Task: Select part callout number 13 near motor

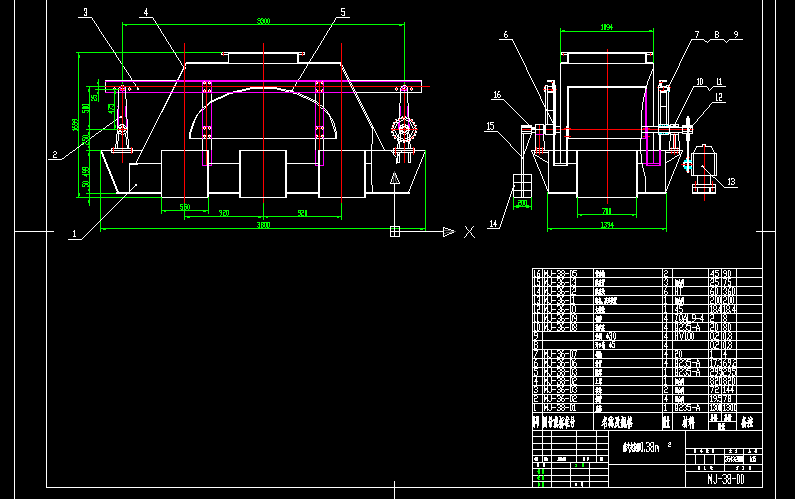Action: click(x=730, y=182)
